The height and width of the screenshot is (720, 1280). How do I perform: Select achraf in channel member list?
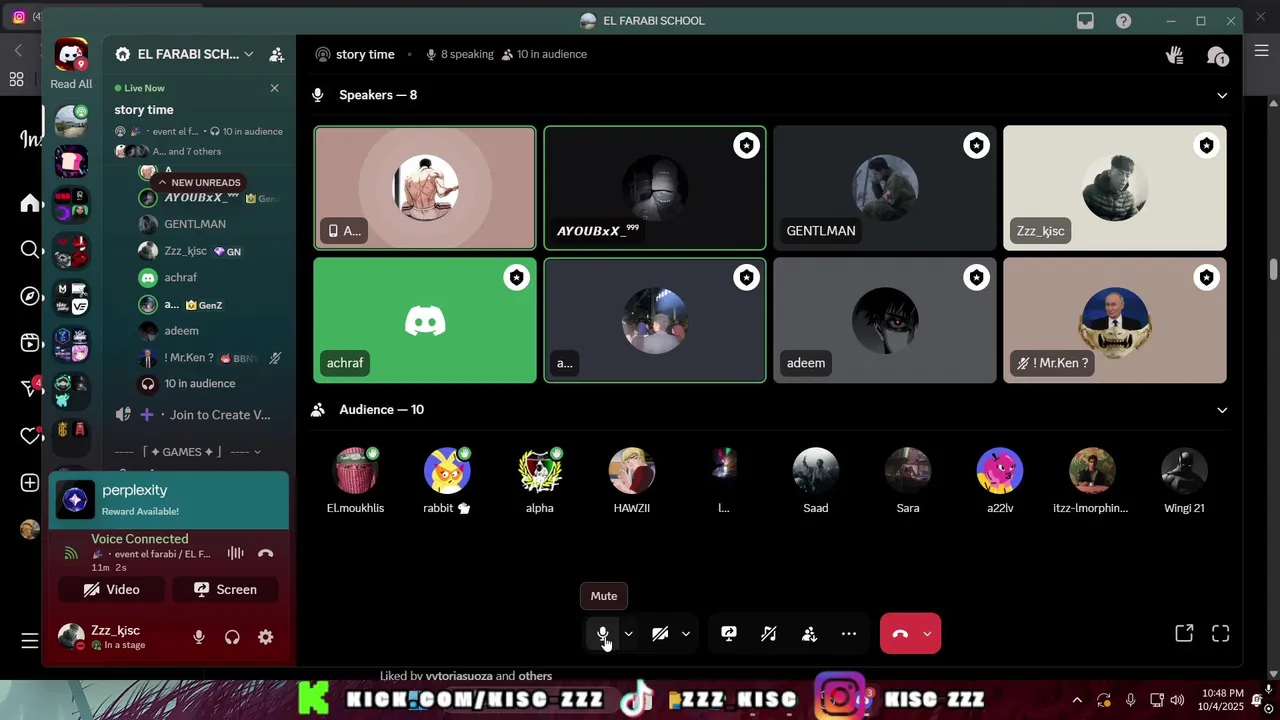point(181,277)
